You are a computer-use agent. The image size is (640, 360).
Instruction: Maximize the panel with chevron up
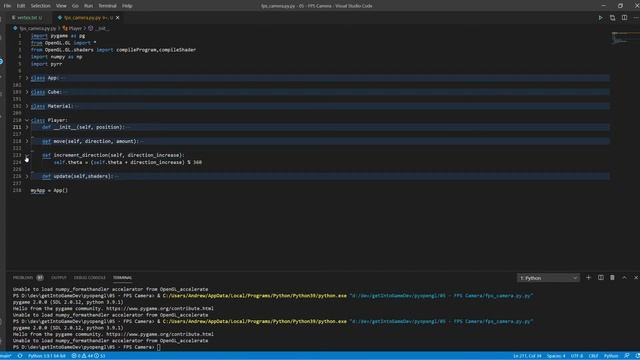pyautogui.click(x=624, y=278)
